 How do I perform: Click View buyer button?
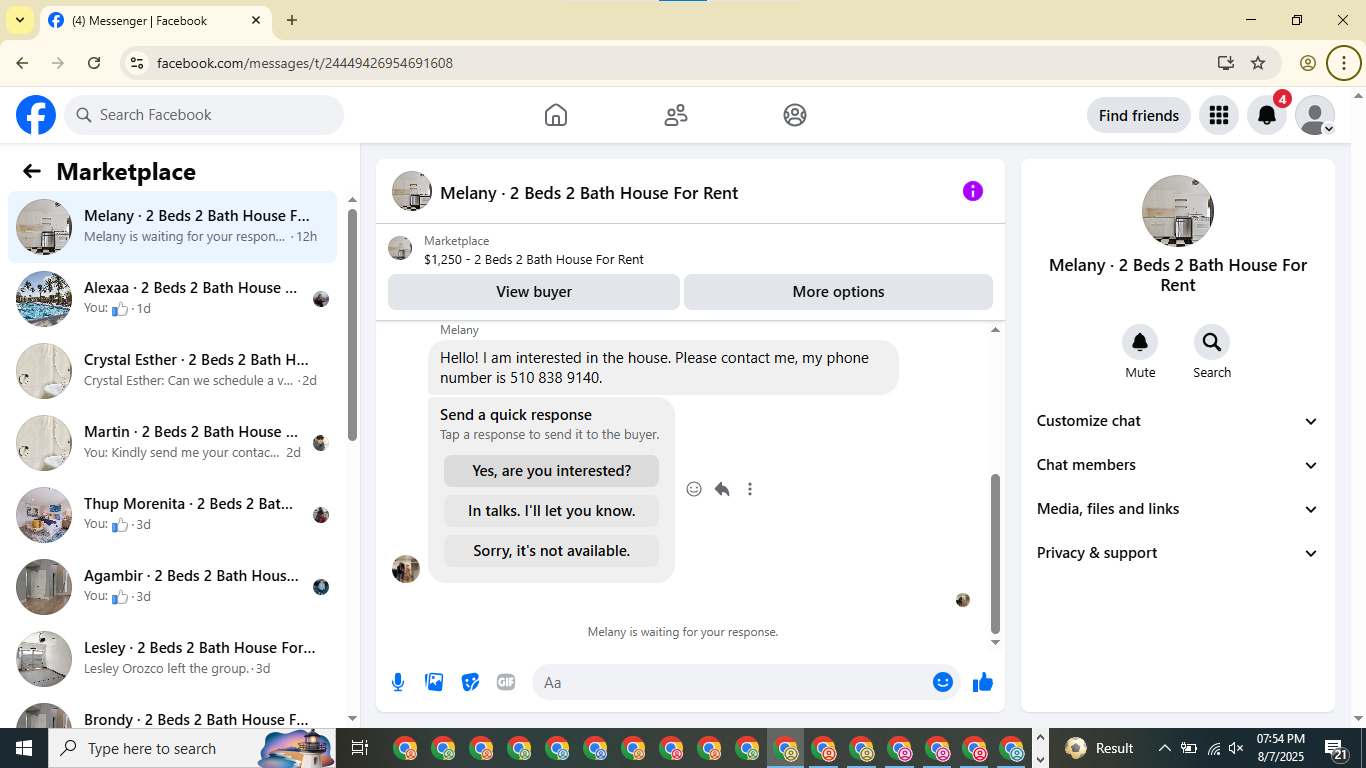(x=534, y=292)
